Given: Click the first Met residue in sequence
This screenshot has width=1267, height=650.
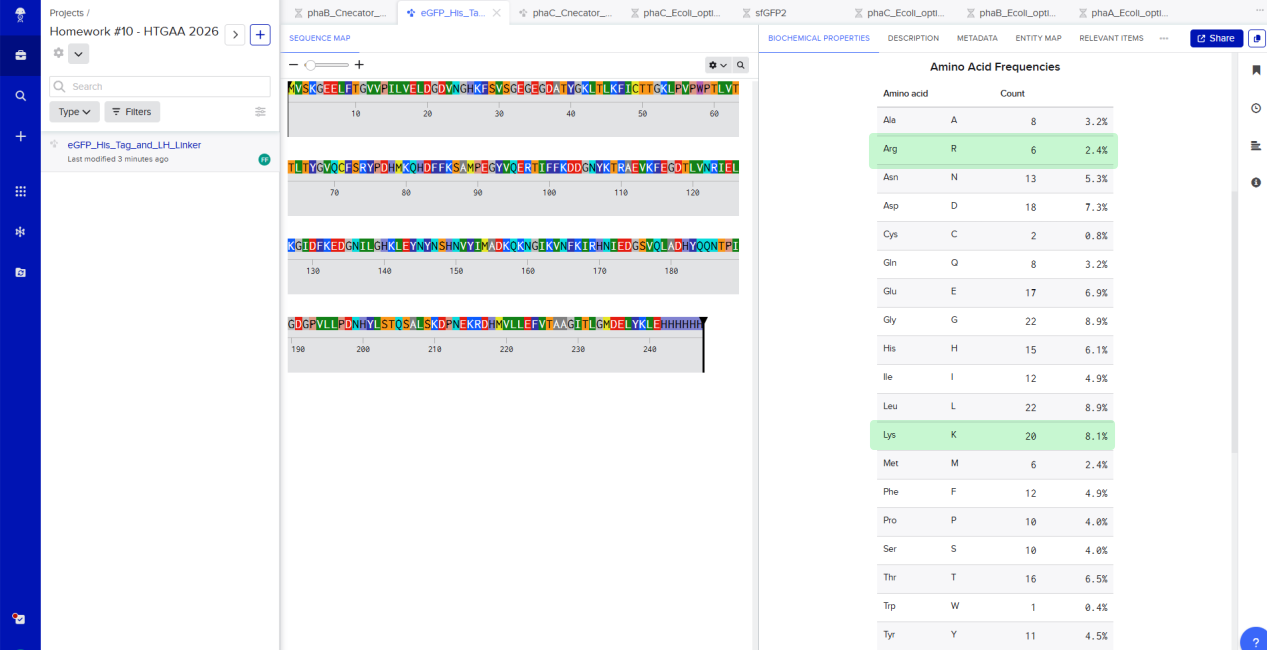Looking at the screenshot, I should (x=292, y=88).
